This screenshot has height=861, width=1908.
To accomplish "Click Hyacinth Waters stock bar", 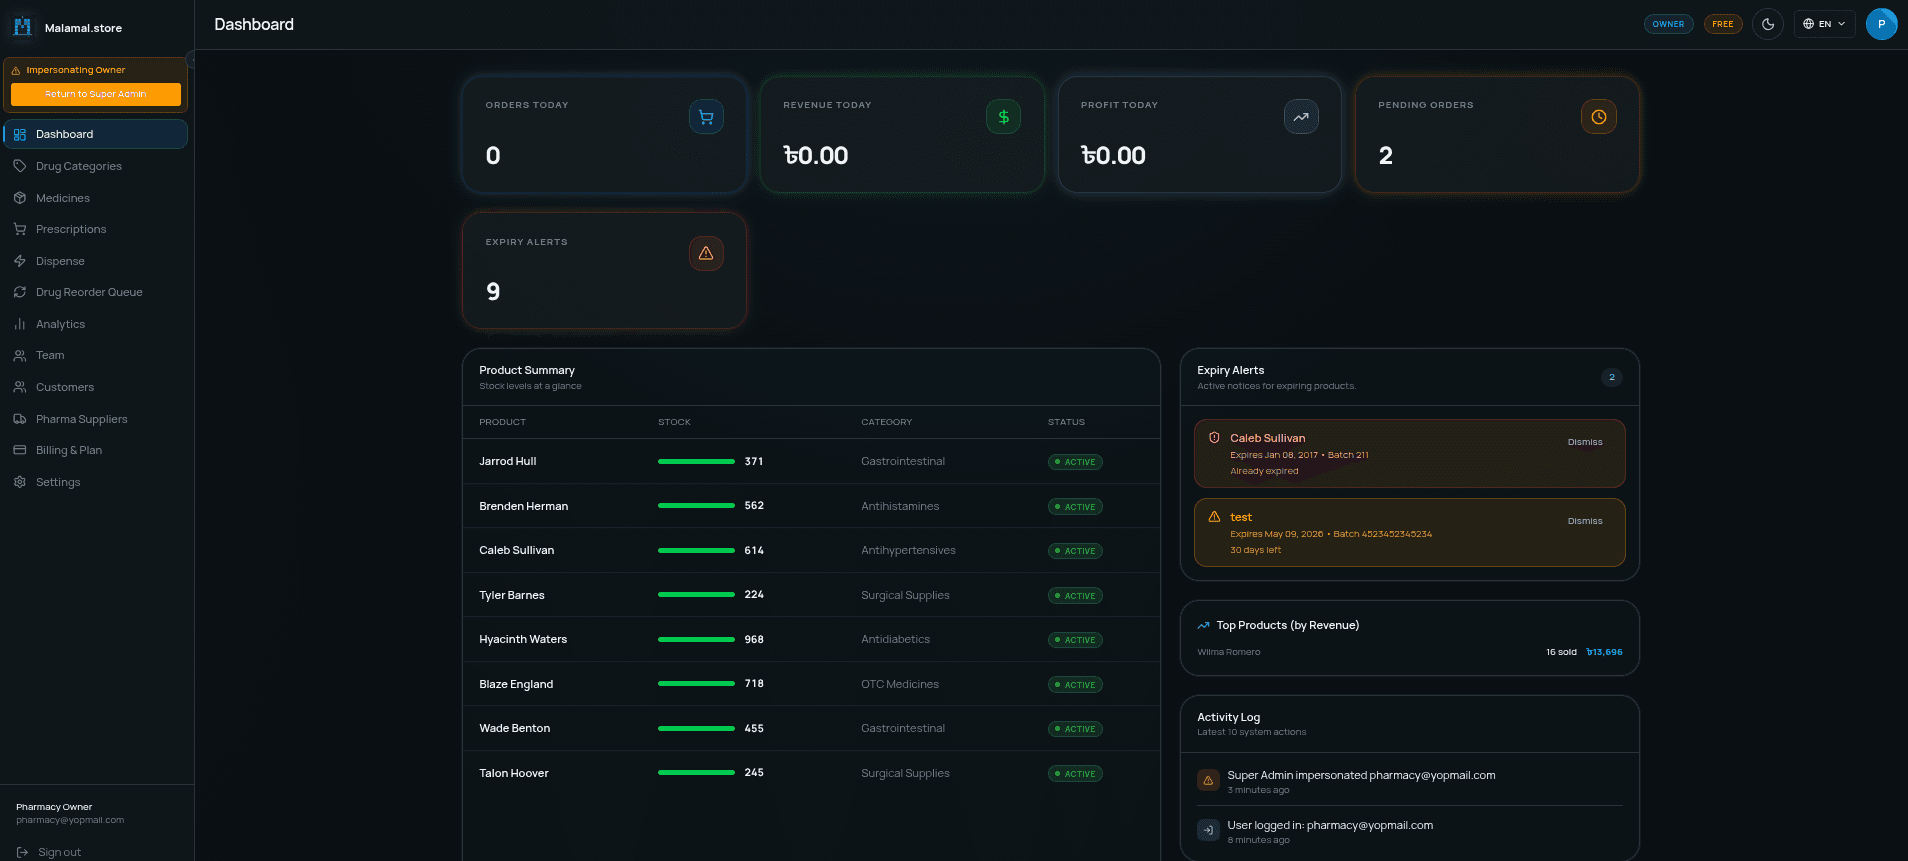I will (x=696, y=639).
